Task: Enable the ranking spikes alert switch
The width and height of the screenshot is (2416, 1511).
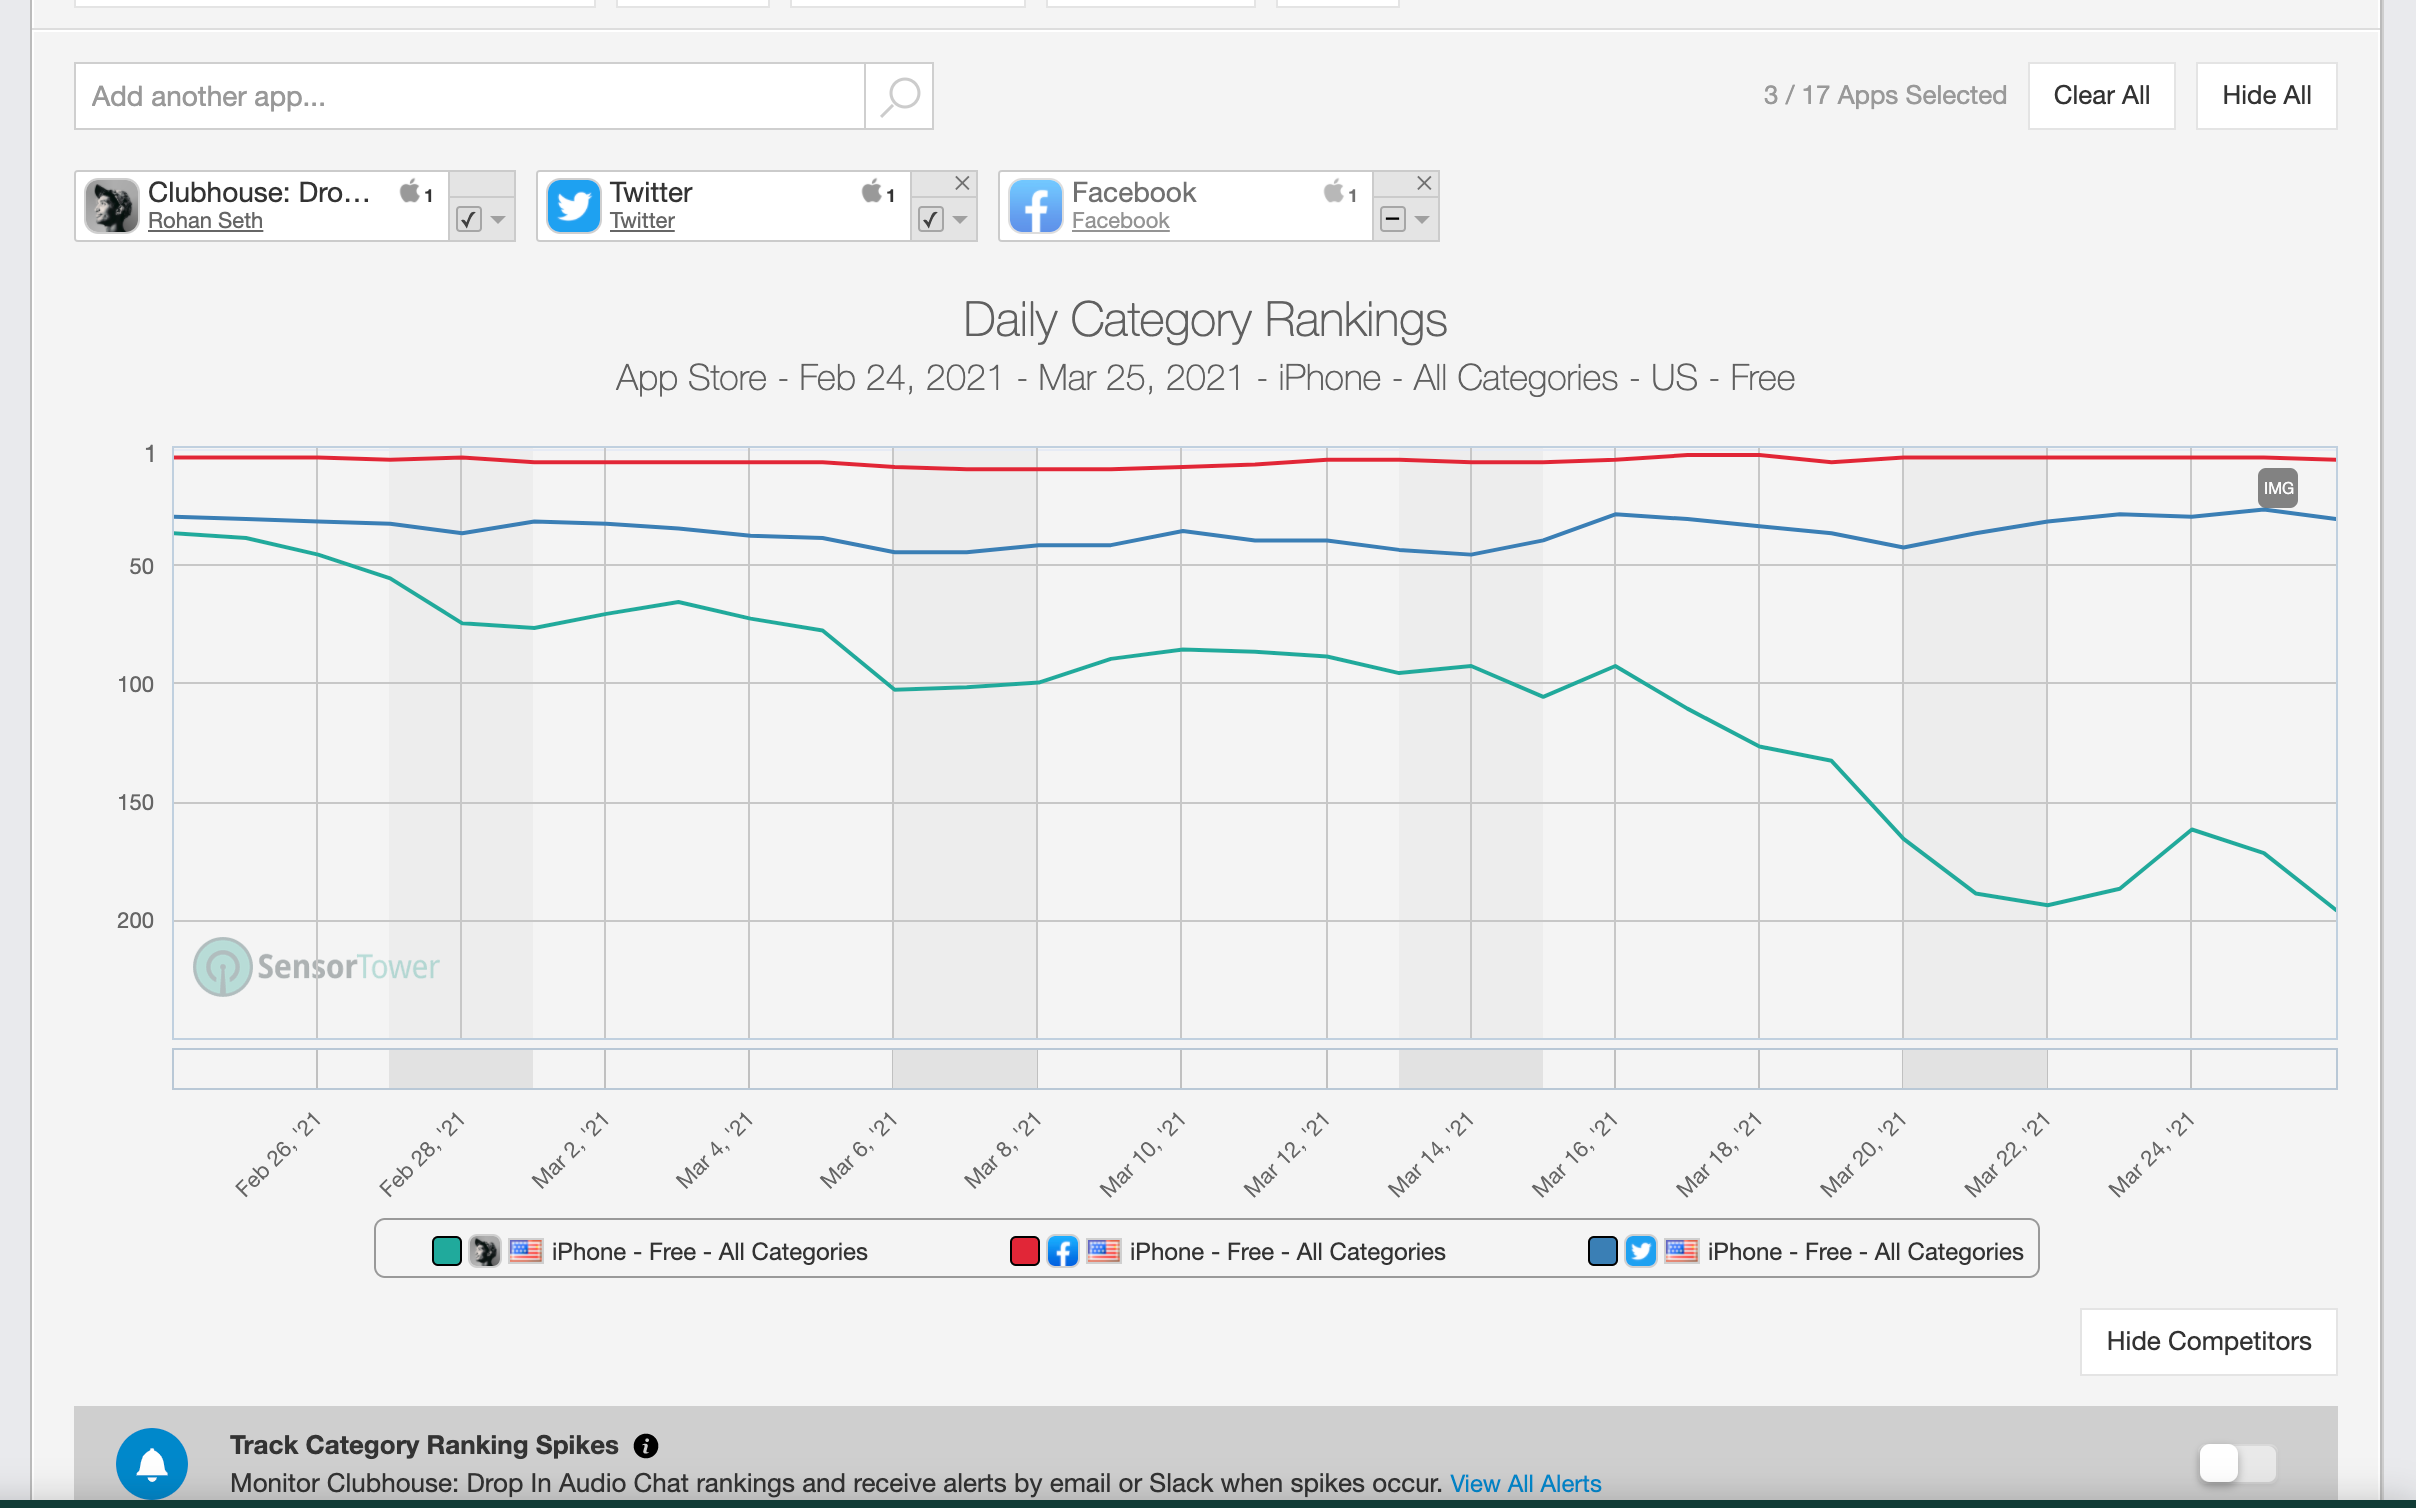Action: pyautogui.click(x=2237, y=1463)
